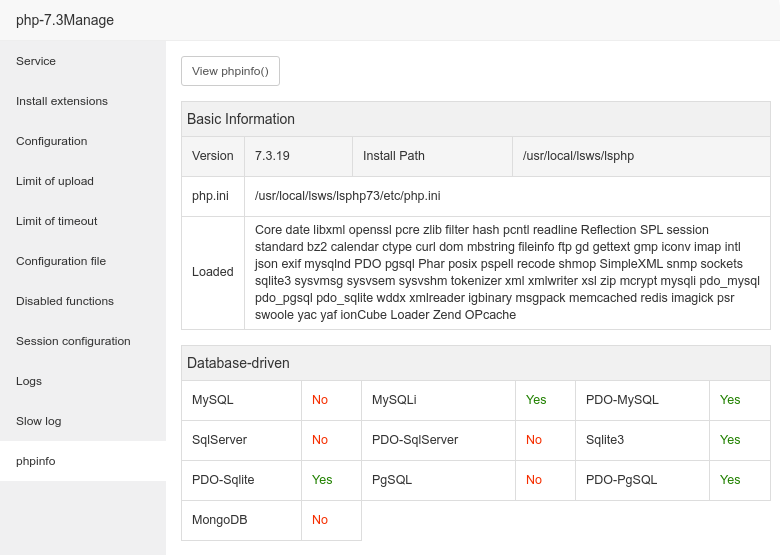Click the Install Path value /usr/local/lsws/lsphp
Viewport: 780px width, 555px height.
579,156
